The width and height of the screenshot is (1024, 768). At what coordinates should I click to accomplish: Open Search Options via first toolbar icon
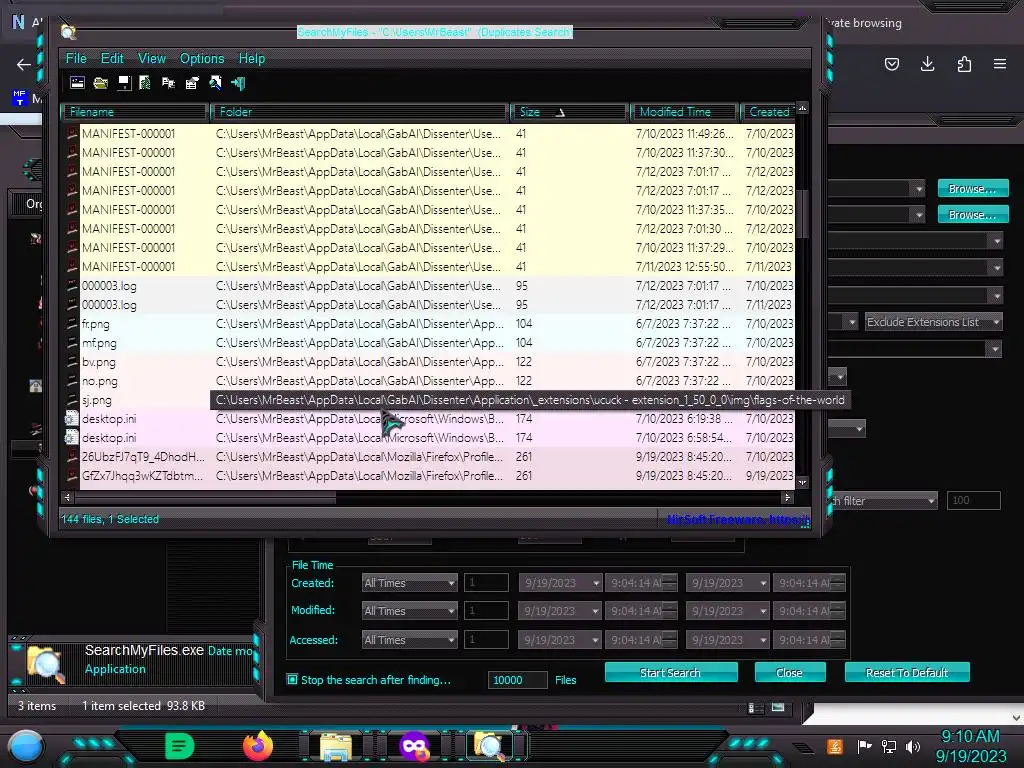77,83
